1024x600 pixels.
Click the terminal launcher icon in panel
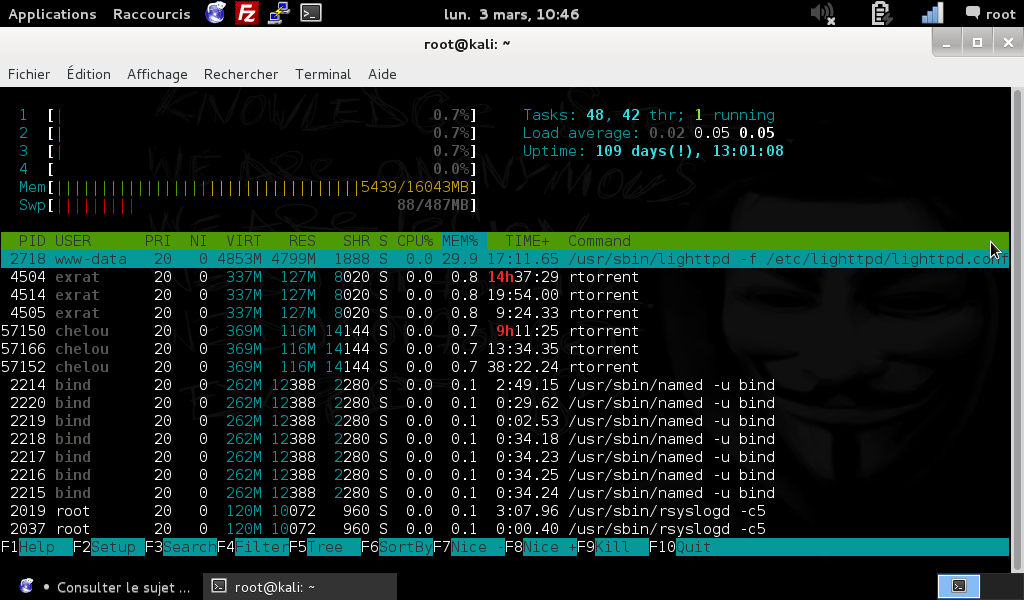[312, 14]
